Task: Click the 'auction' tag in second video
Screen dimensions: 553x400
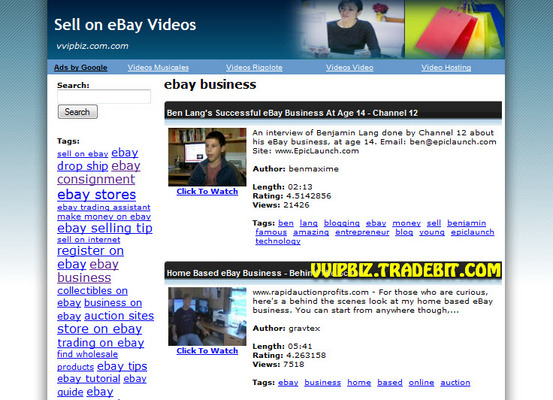Action: tap(455, 383)
